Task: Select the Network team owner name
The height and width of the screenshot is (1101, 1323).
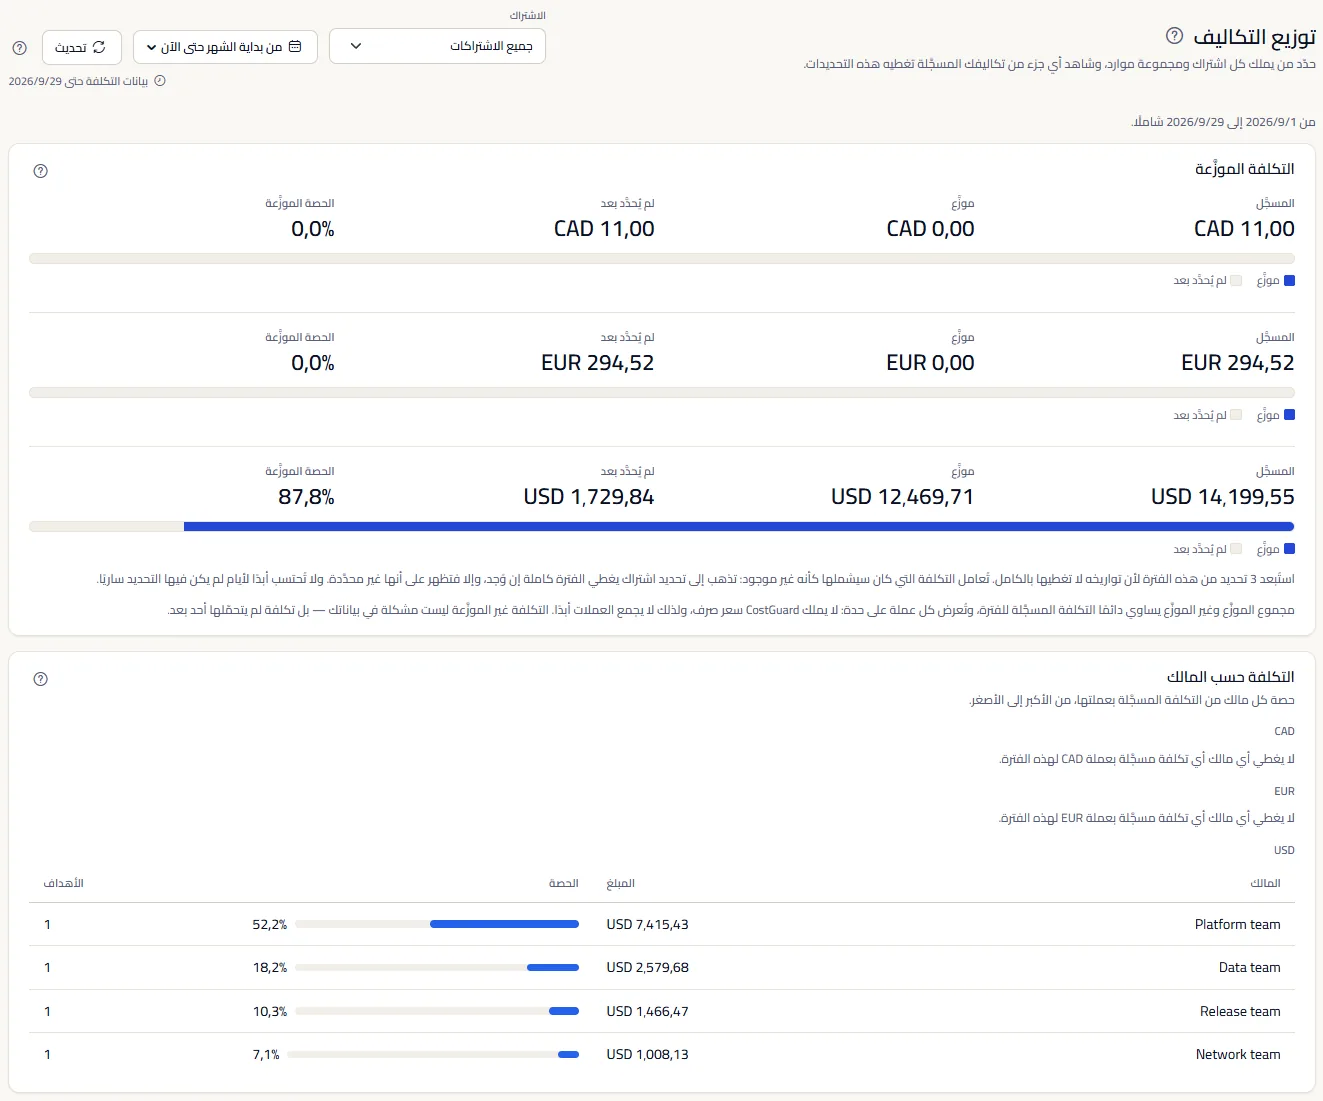Action: pos(1238,1055)
